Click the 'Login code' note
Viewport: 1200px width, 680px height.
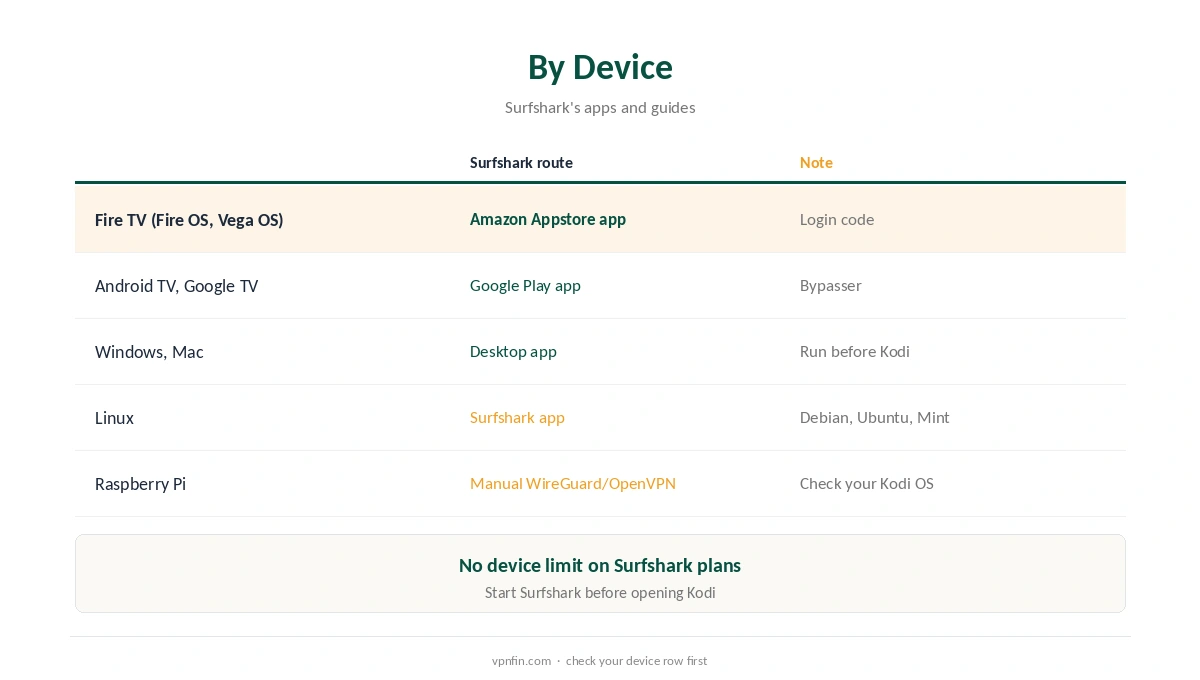837,219
